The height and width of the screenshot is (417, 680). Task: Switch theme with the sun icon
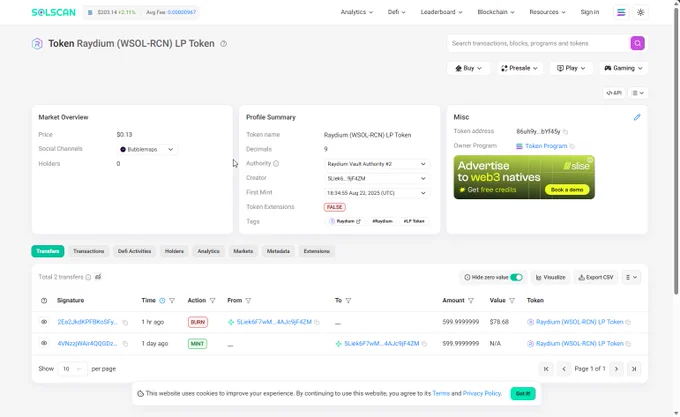pyautogui.click(x=641, y=12)
